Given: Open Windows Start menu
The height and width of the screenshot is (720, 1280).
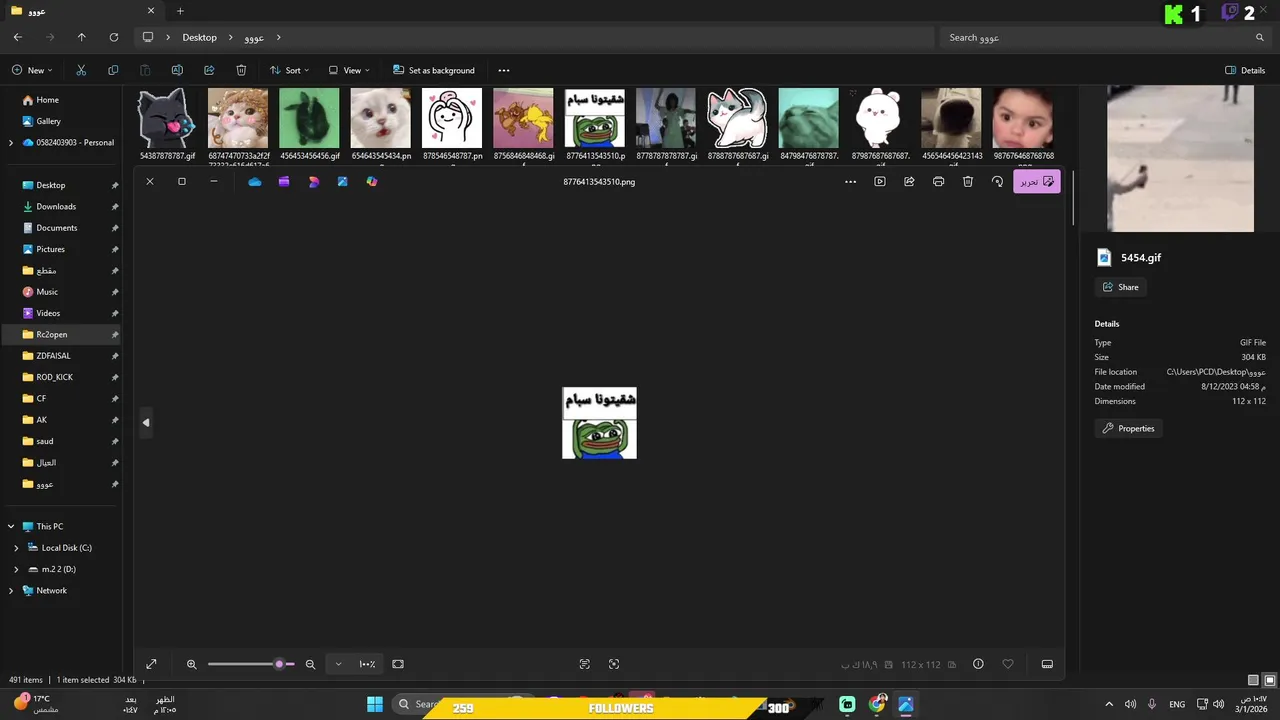Looking at the screenshot, I should (x=375, y=705).
